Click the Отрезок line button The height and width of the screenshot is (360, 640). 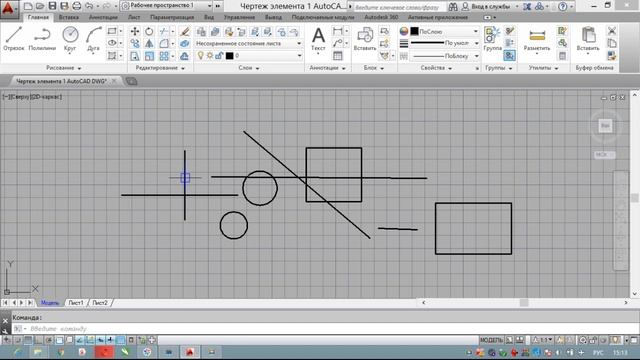(14, 39)
